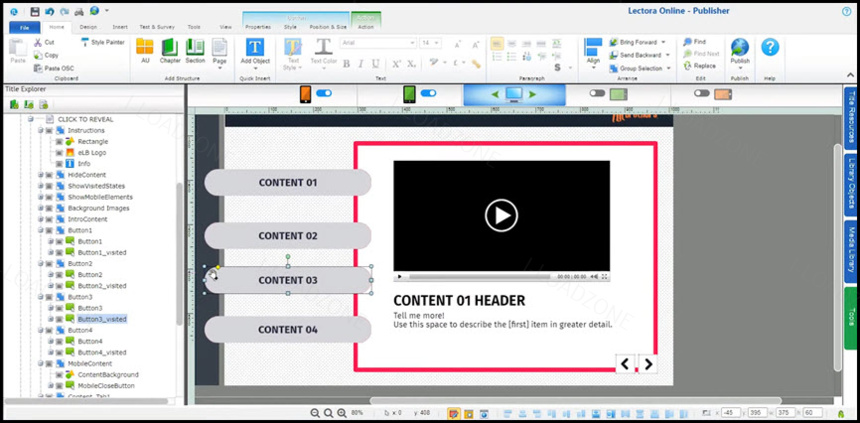Screen dimensions: 860x423
Task: Collapse the Button3 group in Title Explorer
Action: pos(41,297)
